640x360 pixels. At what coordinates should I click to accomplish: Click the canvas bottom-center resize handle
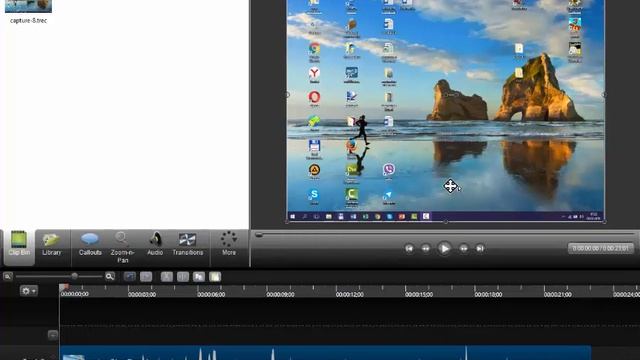click(x=446, y=222)
